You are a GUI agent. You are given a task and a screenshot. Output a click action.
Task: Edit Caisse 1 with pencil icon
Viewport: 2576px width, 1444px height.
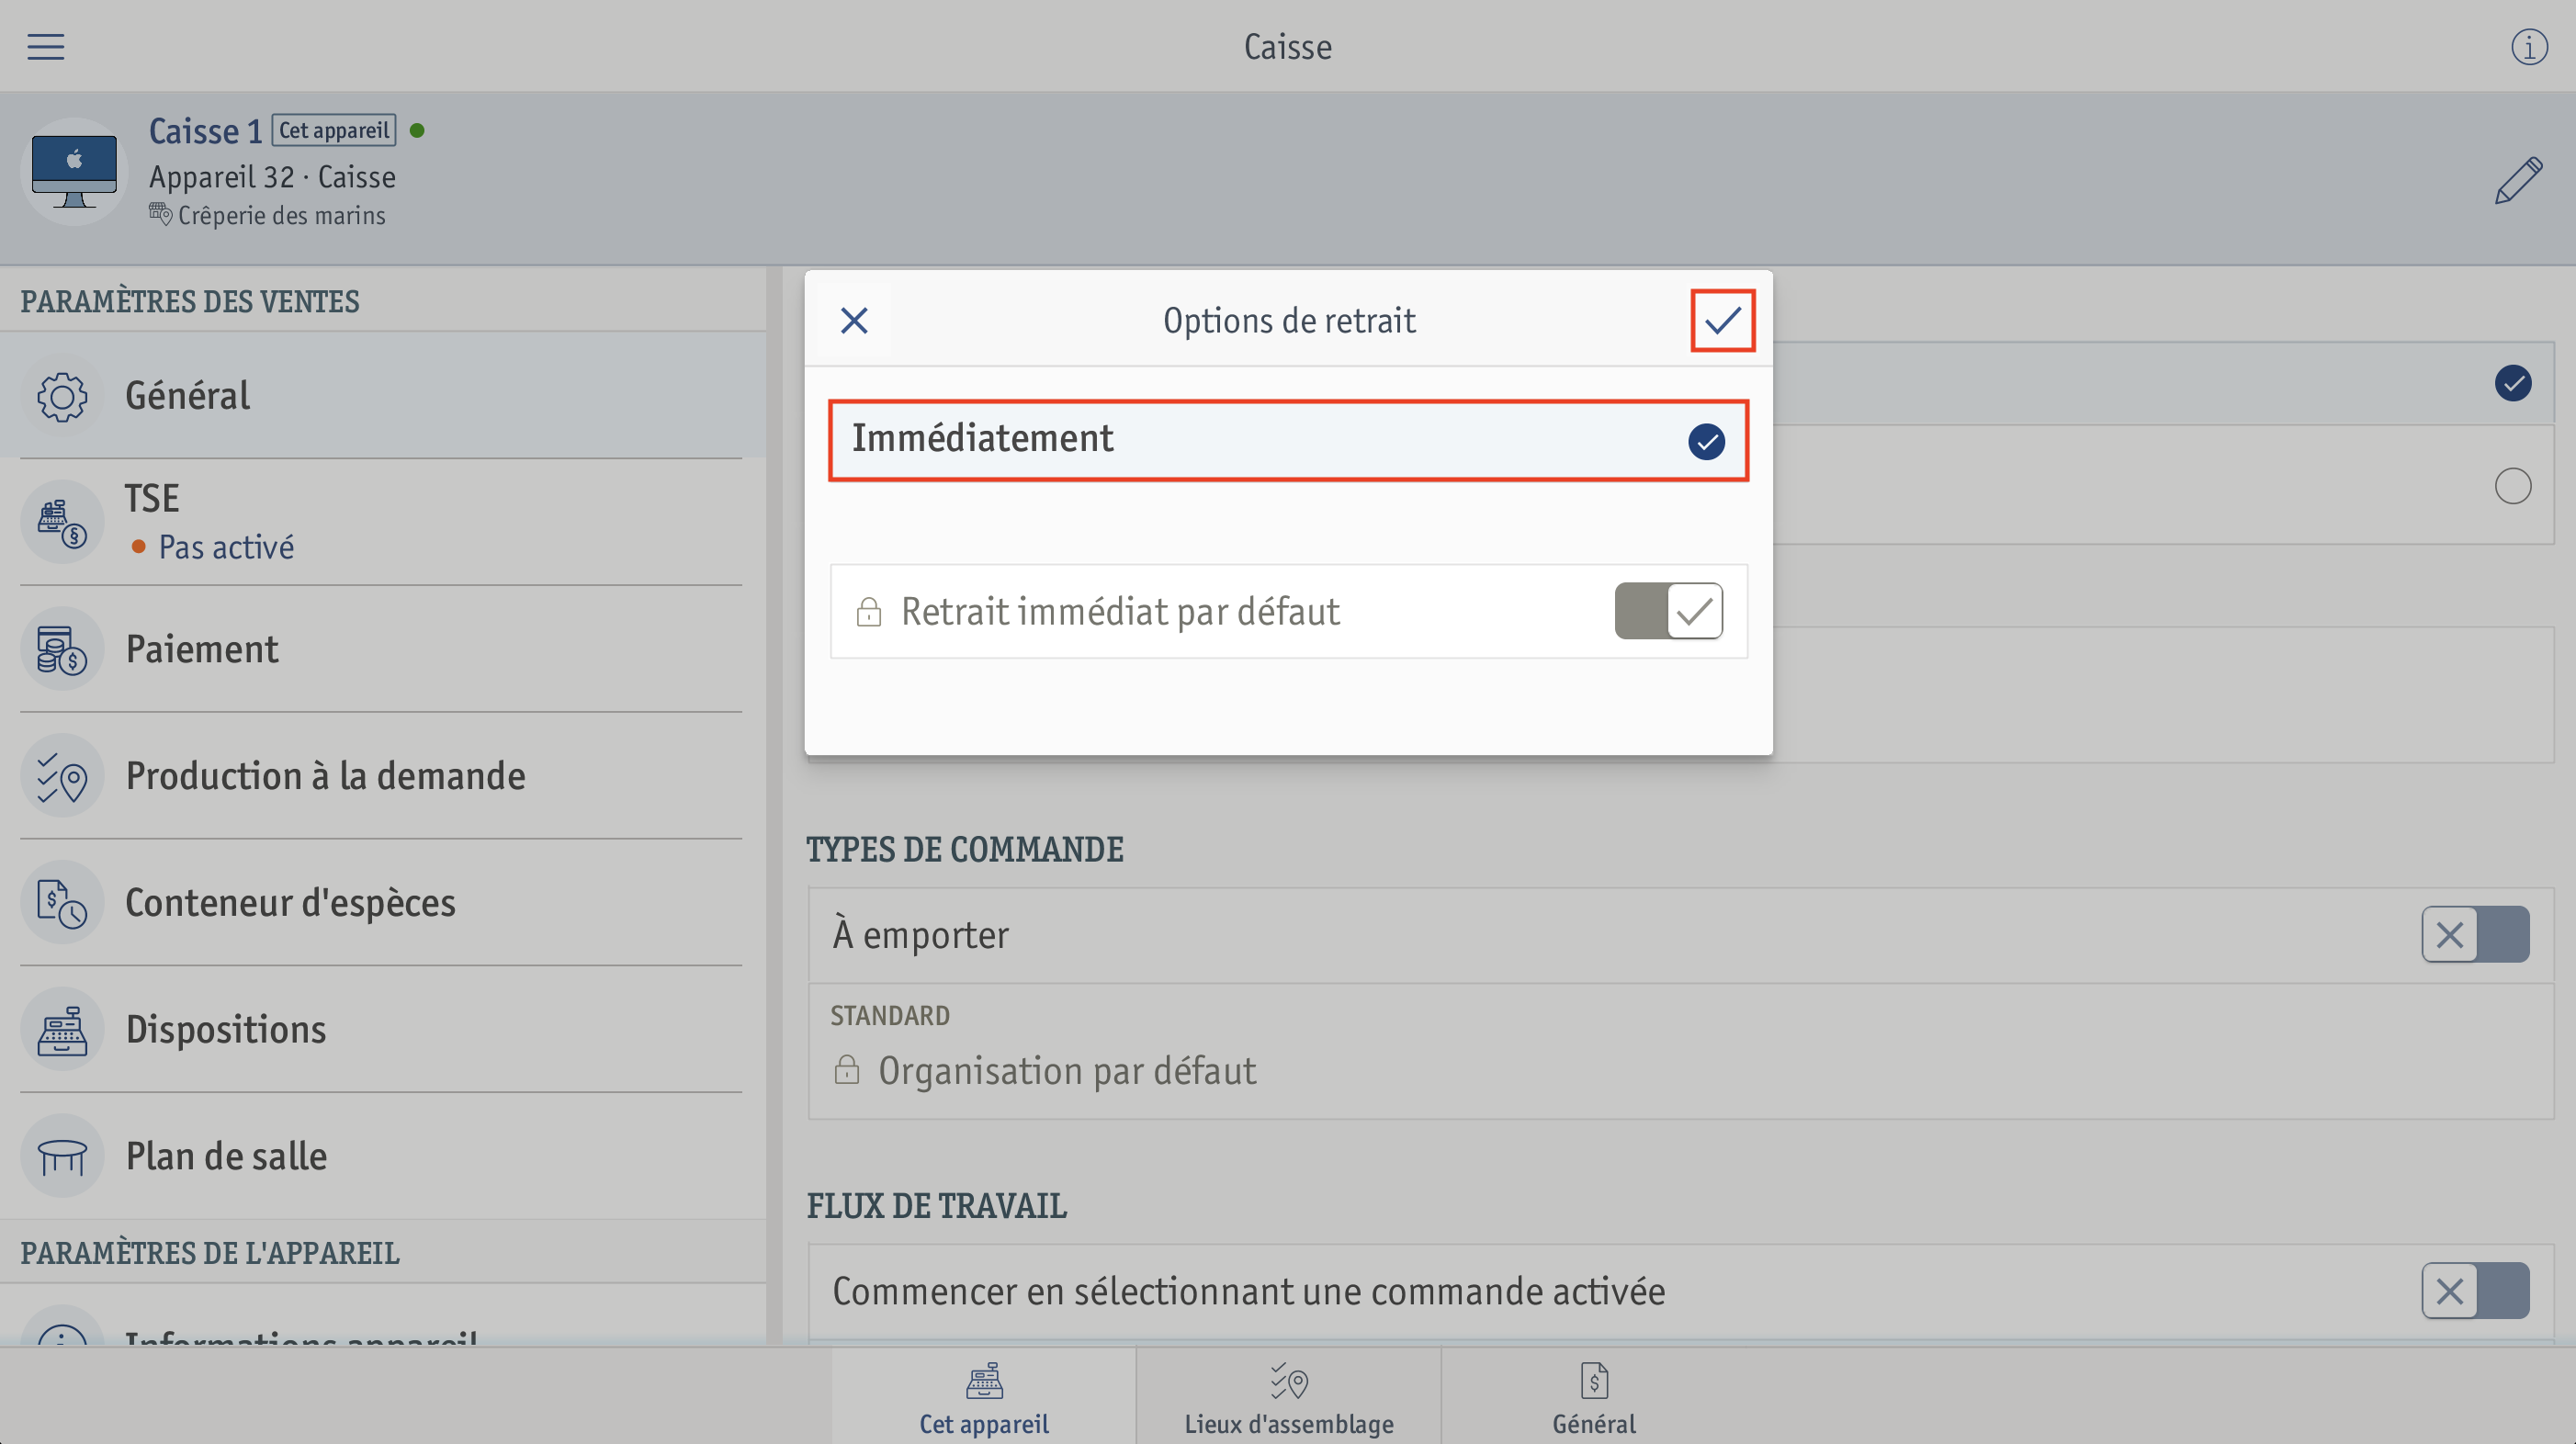click(2518, 180)
